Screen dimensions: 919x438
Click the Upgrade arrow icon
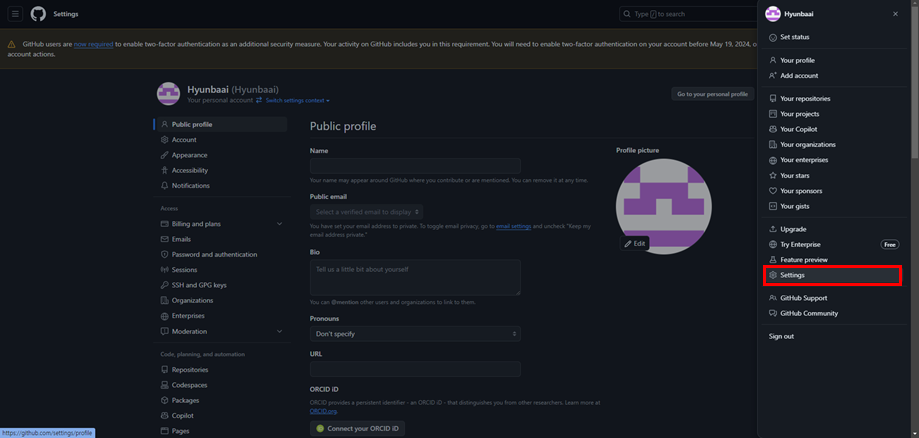coord(772,229)
